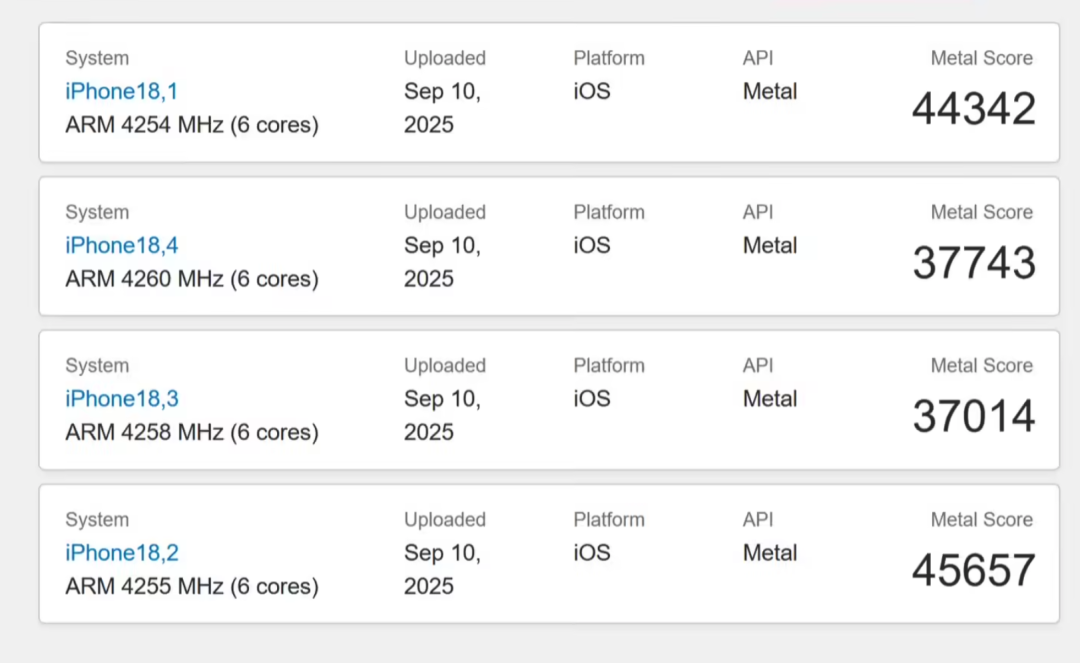Select the ARM 4258 MHz (6 cores) text
This screenshot has height=663, width=1080.
191,432
